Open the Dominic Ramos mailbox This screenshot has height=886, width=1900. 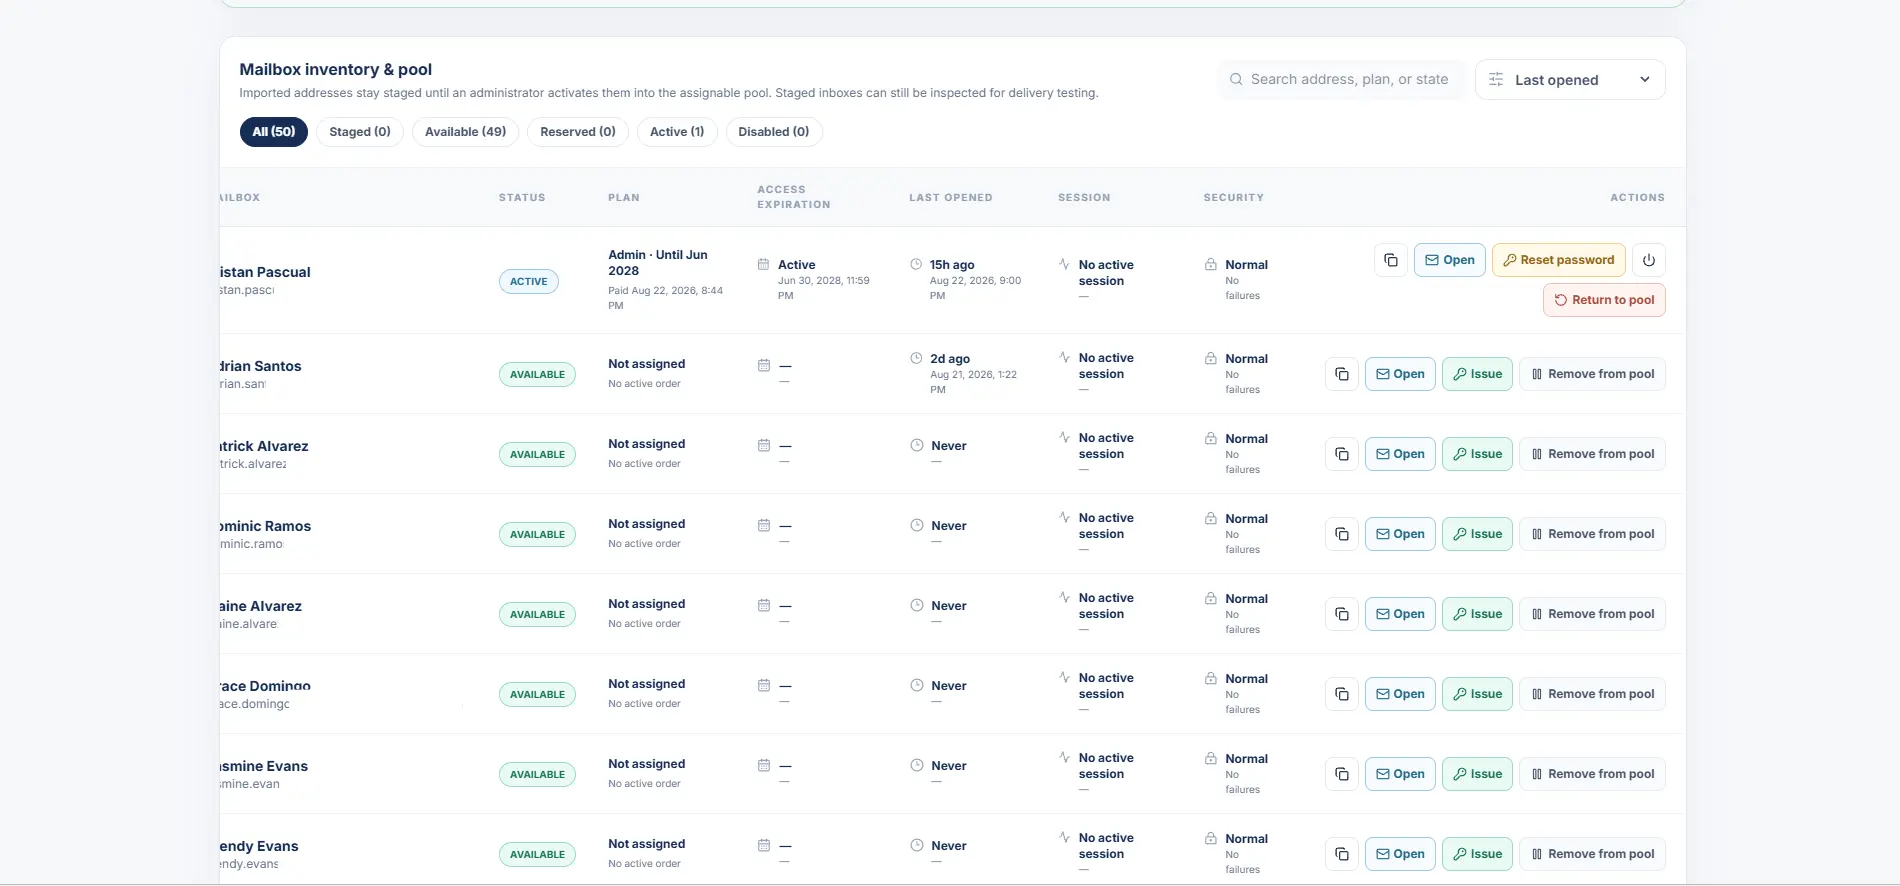(1400, 534)
